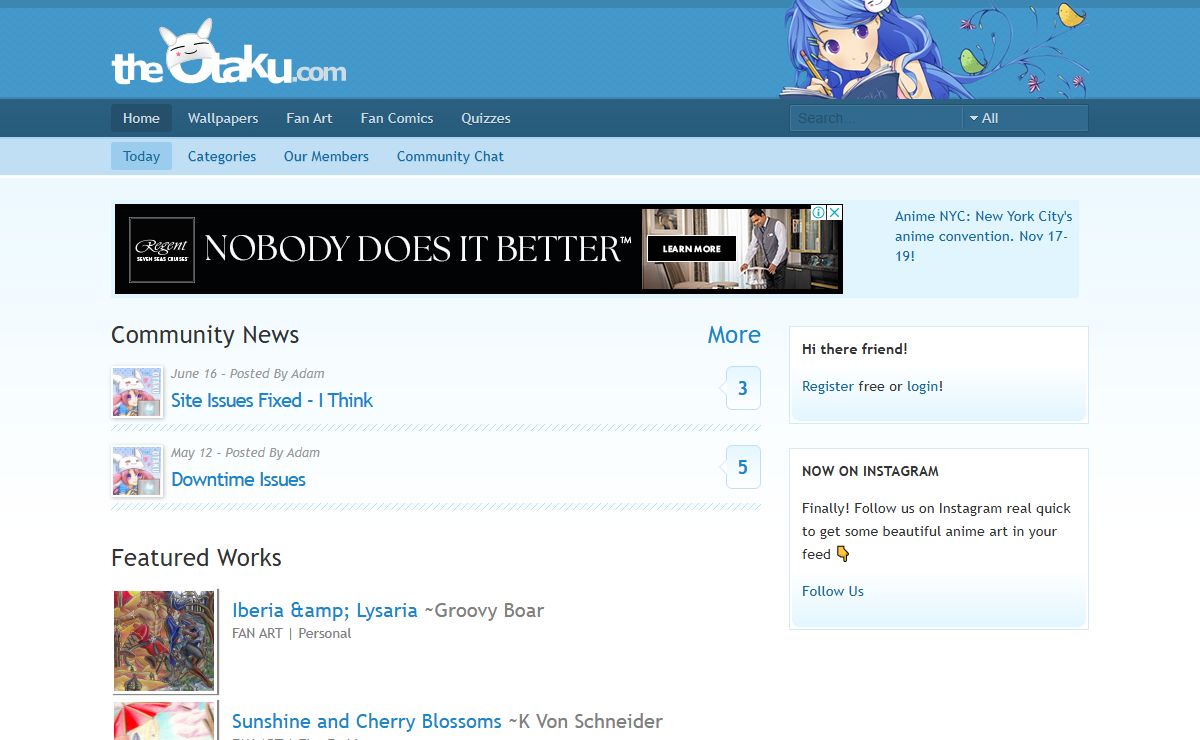
Task: Click the pointing-down hand emoji
Action: tap(842, 553)
